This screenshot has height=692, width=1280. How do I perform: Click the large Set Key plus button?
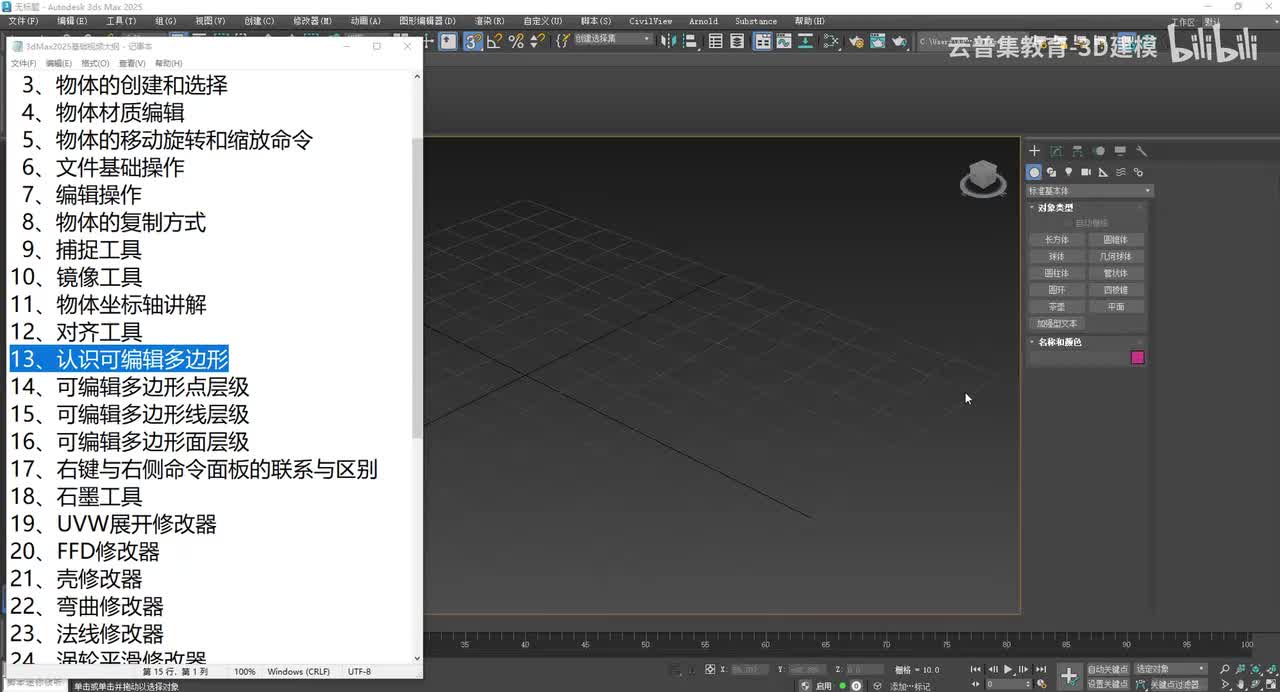(x=1069, y=676)
